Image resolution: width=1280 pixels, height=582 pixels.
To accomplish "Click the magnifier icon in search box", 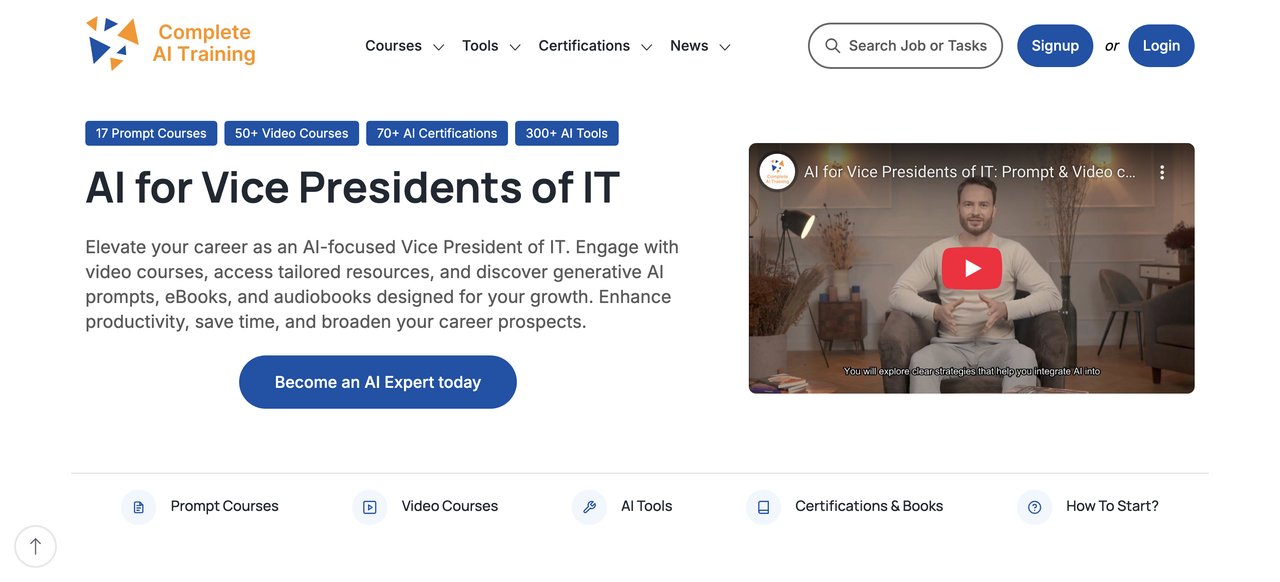I will (832, 46).
